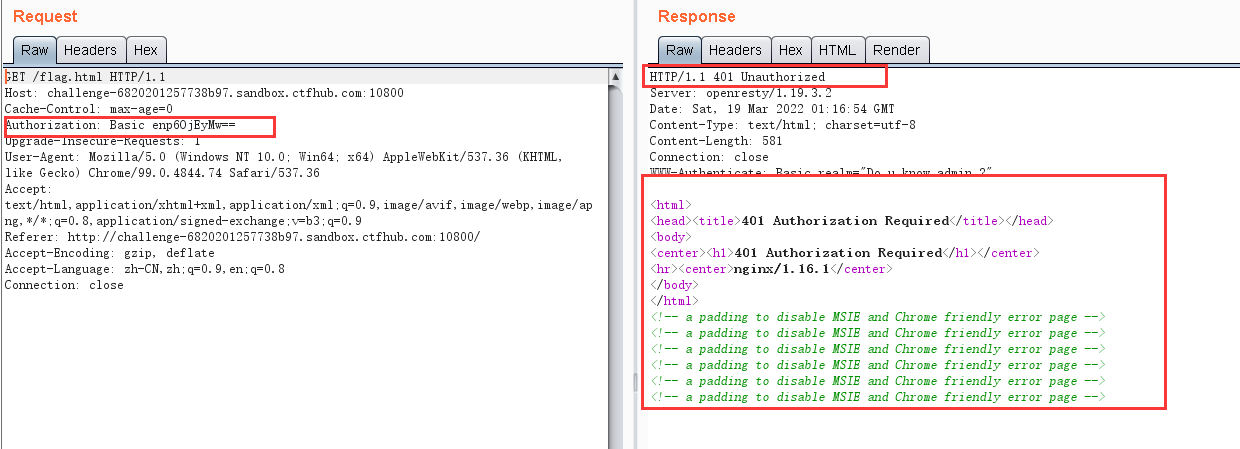Click the request scrollbar up arrow
Viewport: 1240px width, 449px height.
pos(616,75)
